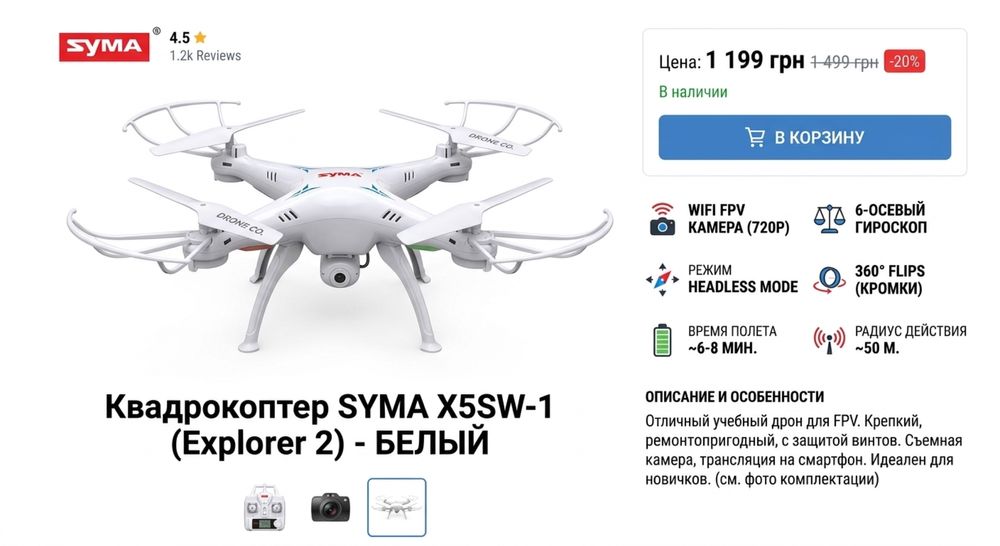Screen dimensions: 1000x546
Task: Click the green battery flight time icon
Action: click(662, 340)
